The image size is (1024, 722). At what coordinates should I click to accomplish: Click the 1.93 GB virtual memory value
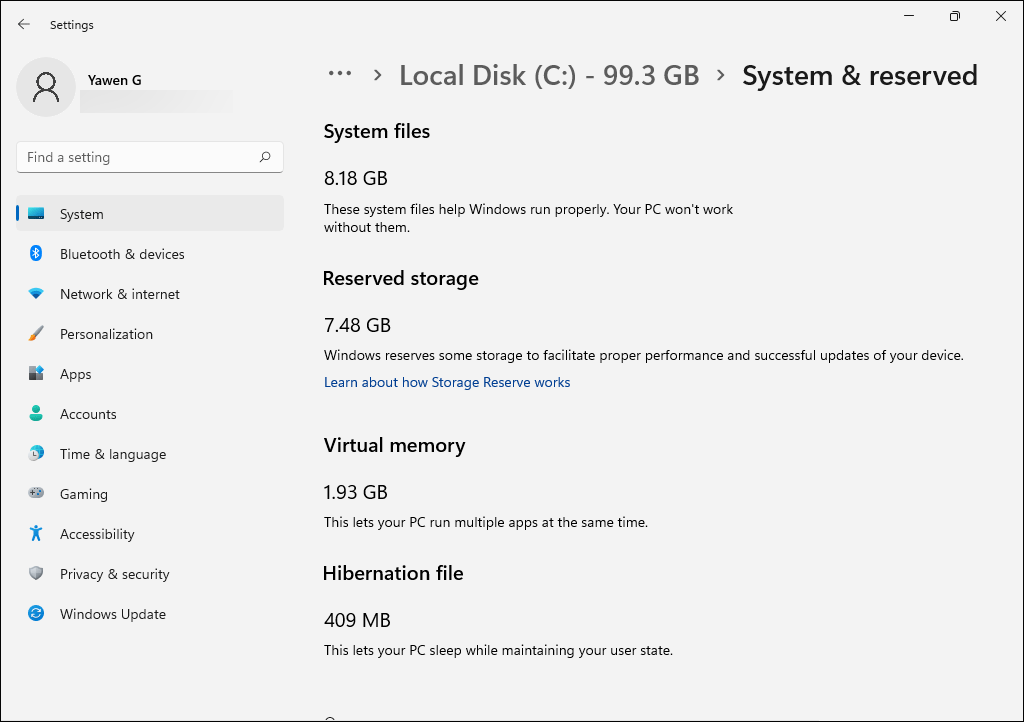[356, 492]
